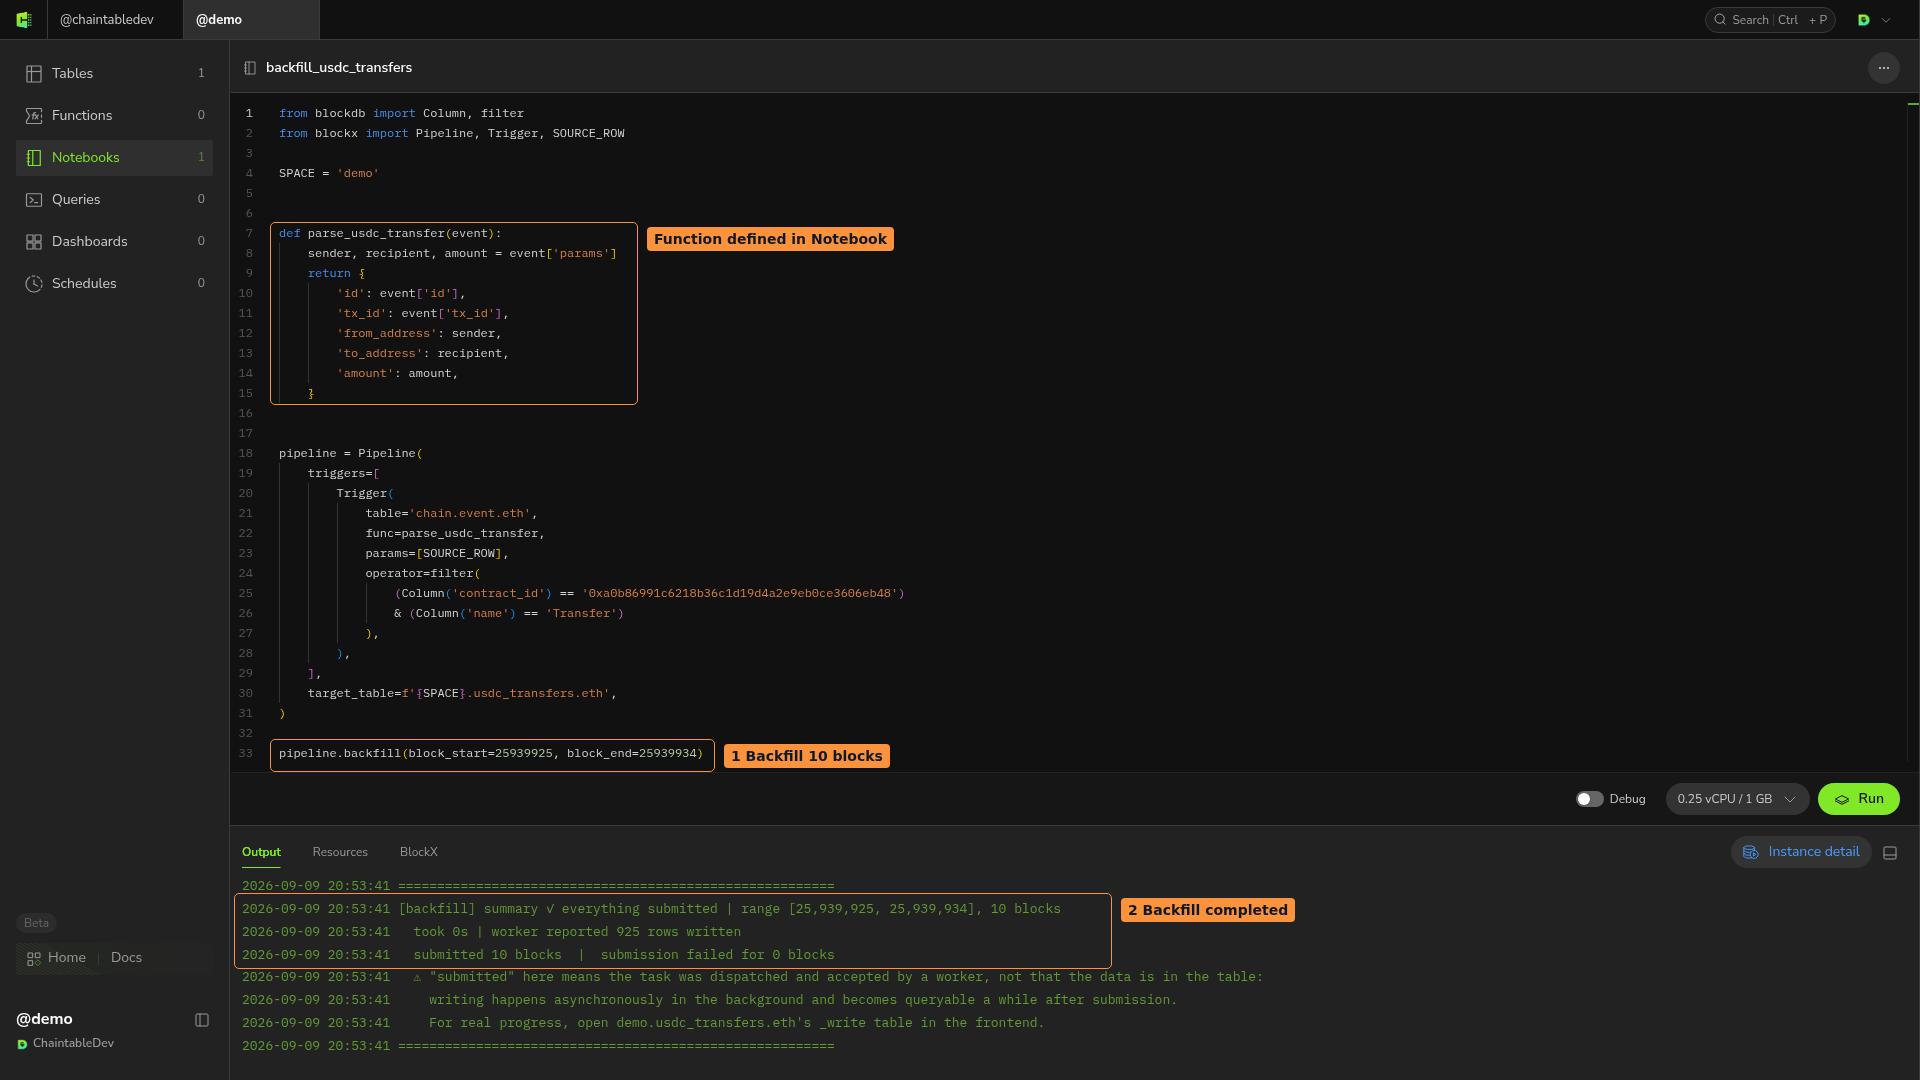Image resolution: width=1920 pixels, height=1080 pixels.
Task: Click the green user avatar icon
Action: (x=1864, y=20)
